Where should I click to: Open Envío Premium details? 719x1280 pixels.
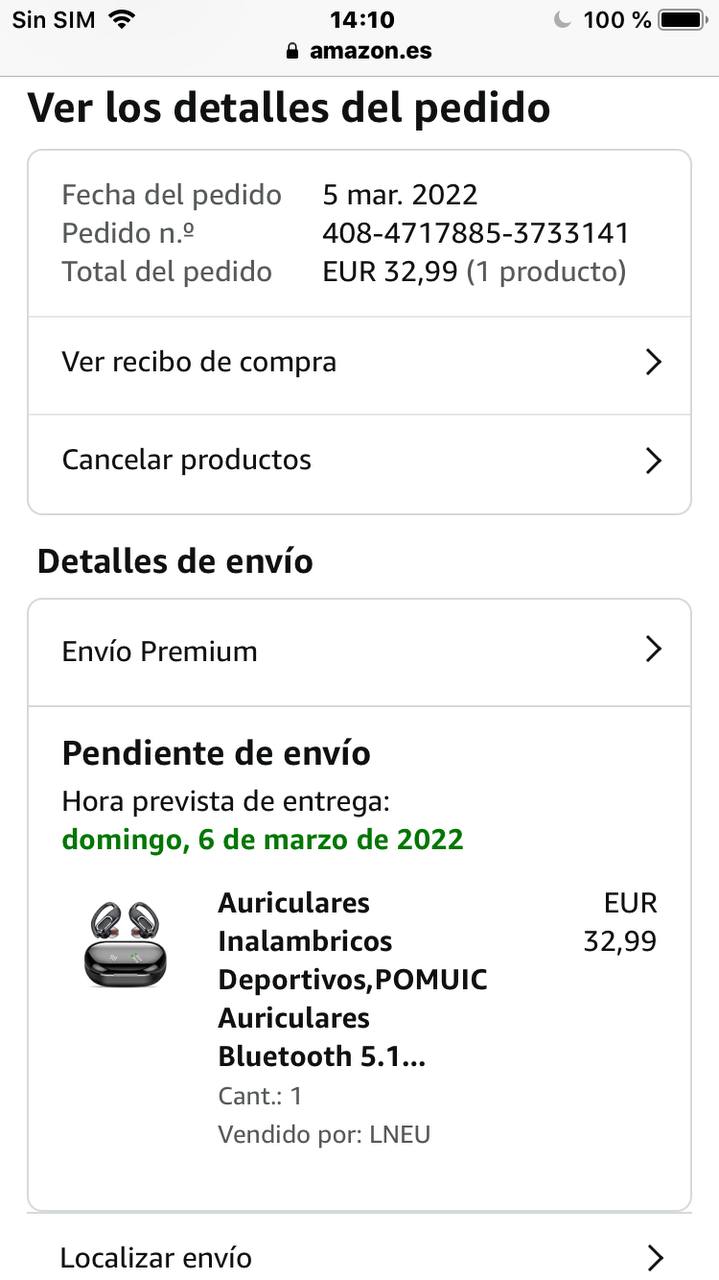pos(160,652)
